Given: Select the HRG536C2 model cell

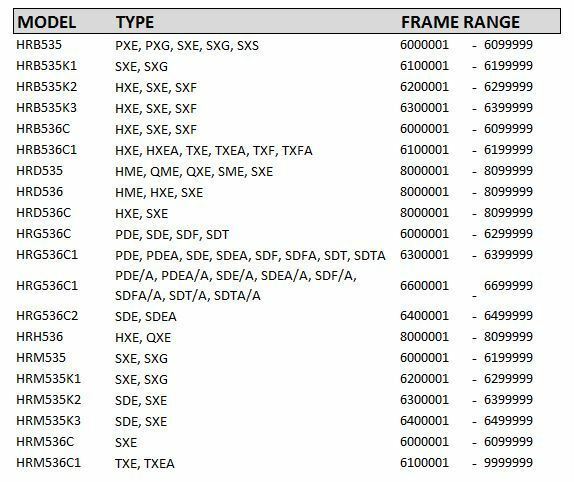Looking at the screenshot, I should coord(47,315).
